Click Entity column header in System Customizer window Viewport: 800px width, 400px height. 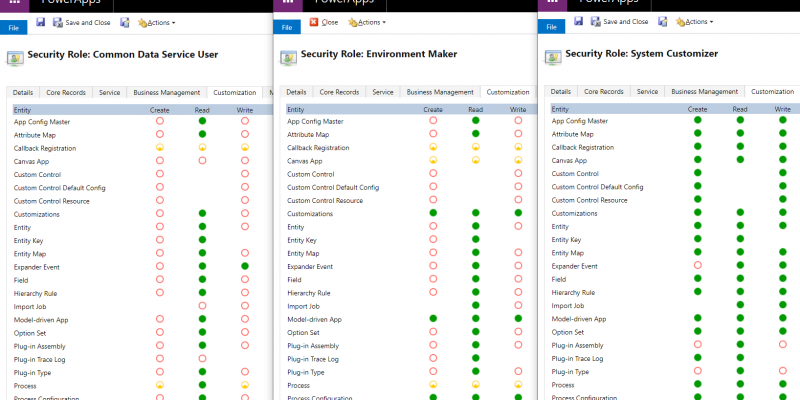[560, 109]
